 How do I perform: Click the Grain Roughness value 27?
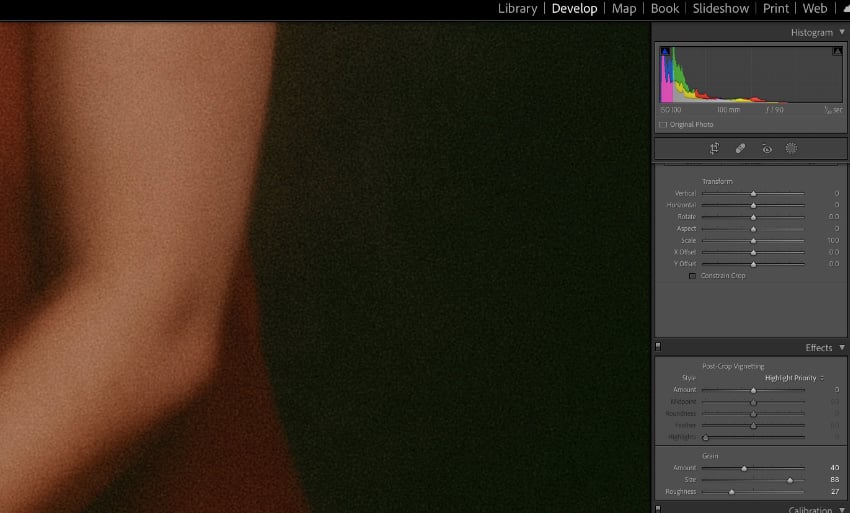click(x=835, y=491)
